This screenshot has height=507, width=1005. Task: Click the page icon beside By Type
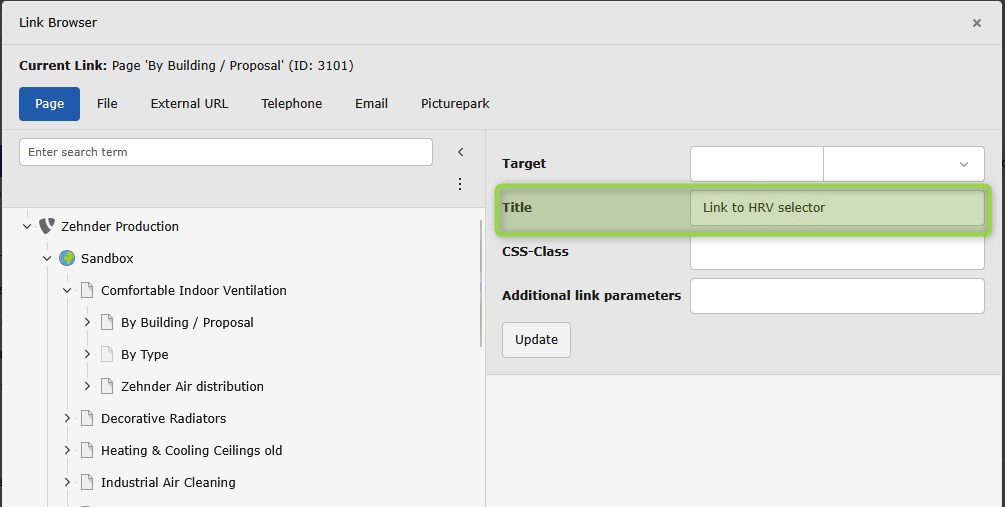click(x=107, y=354)
